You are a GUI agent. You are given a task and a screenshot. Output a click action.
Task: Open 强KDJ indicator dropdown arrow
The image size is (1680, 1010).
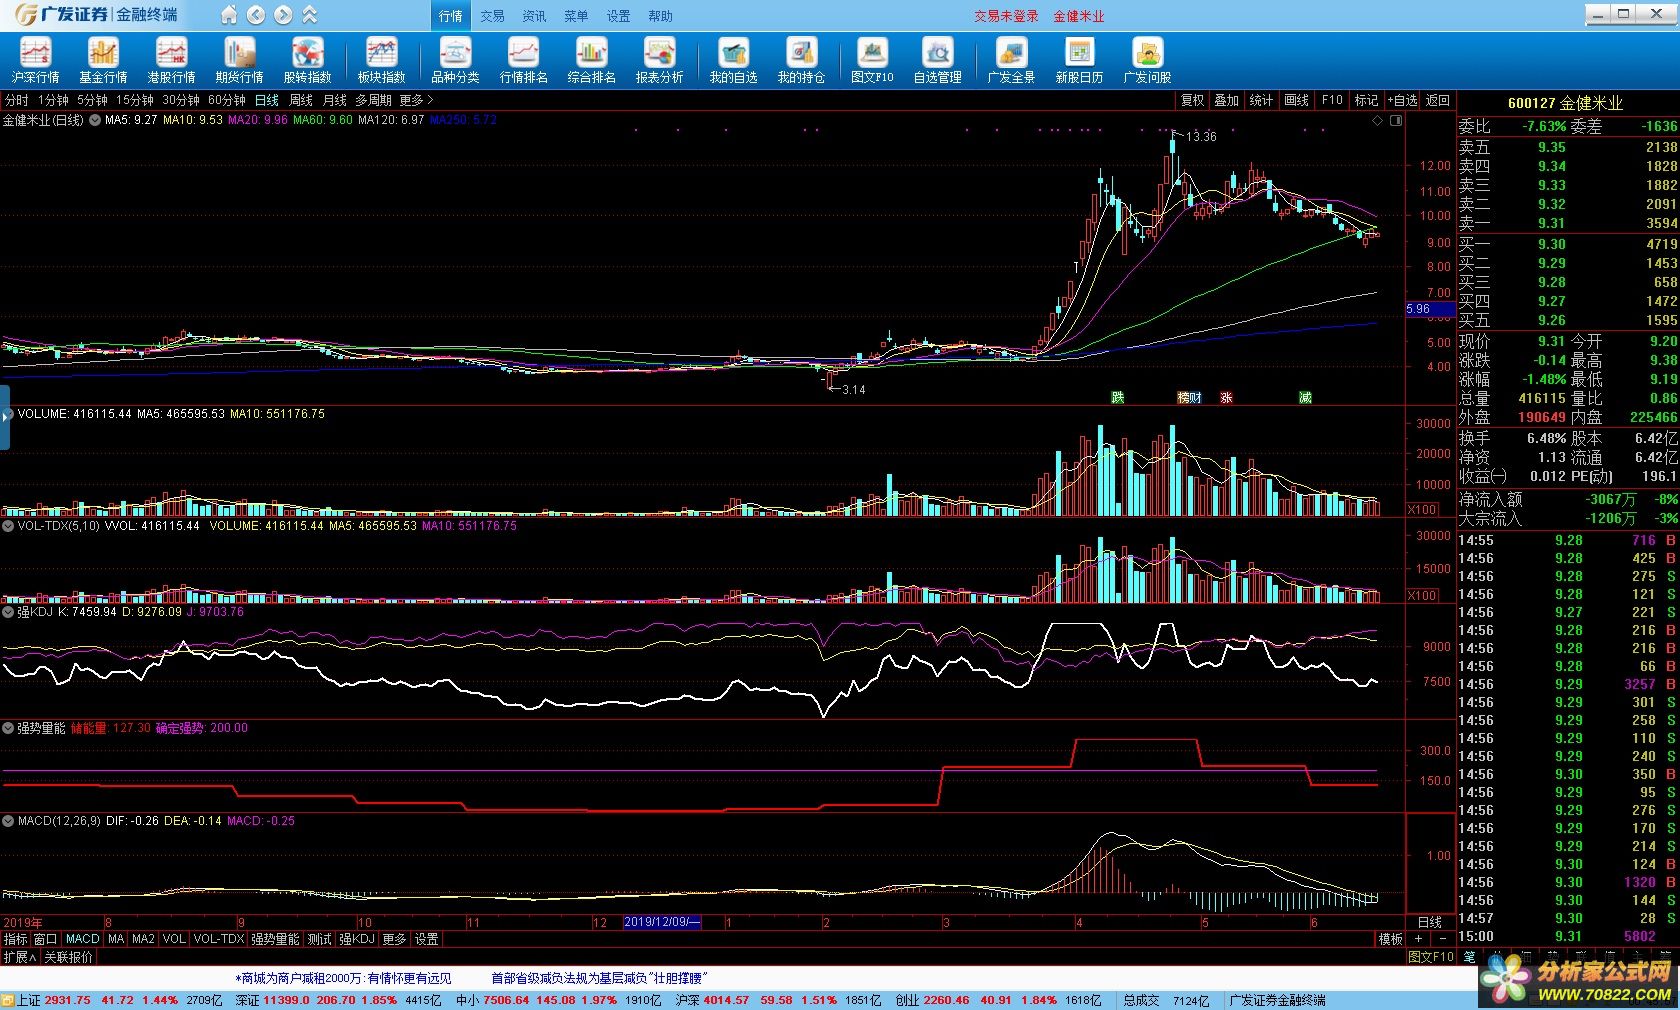(8, 612)
